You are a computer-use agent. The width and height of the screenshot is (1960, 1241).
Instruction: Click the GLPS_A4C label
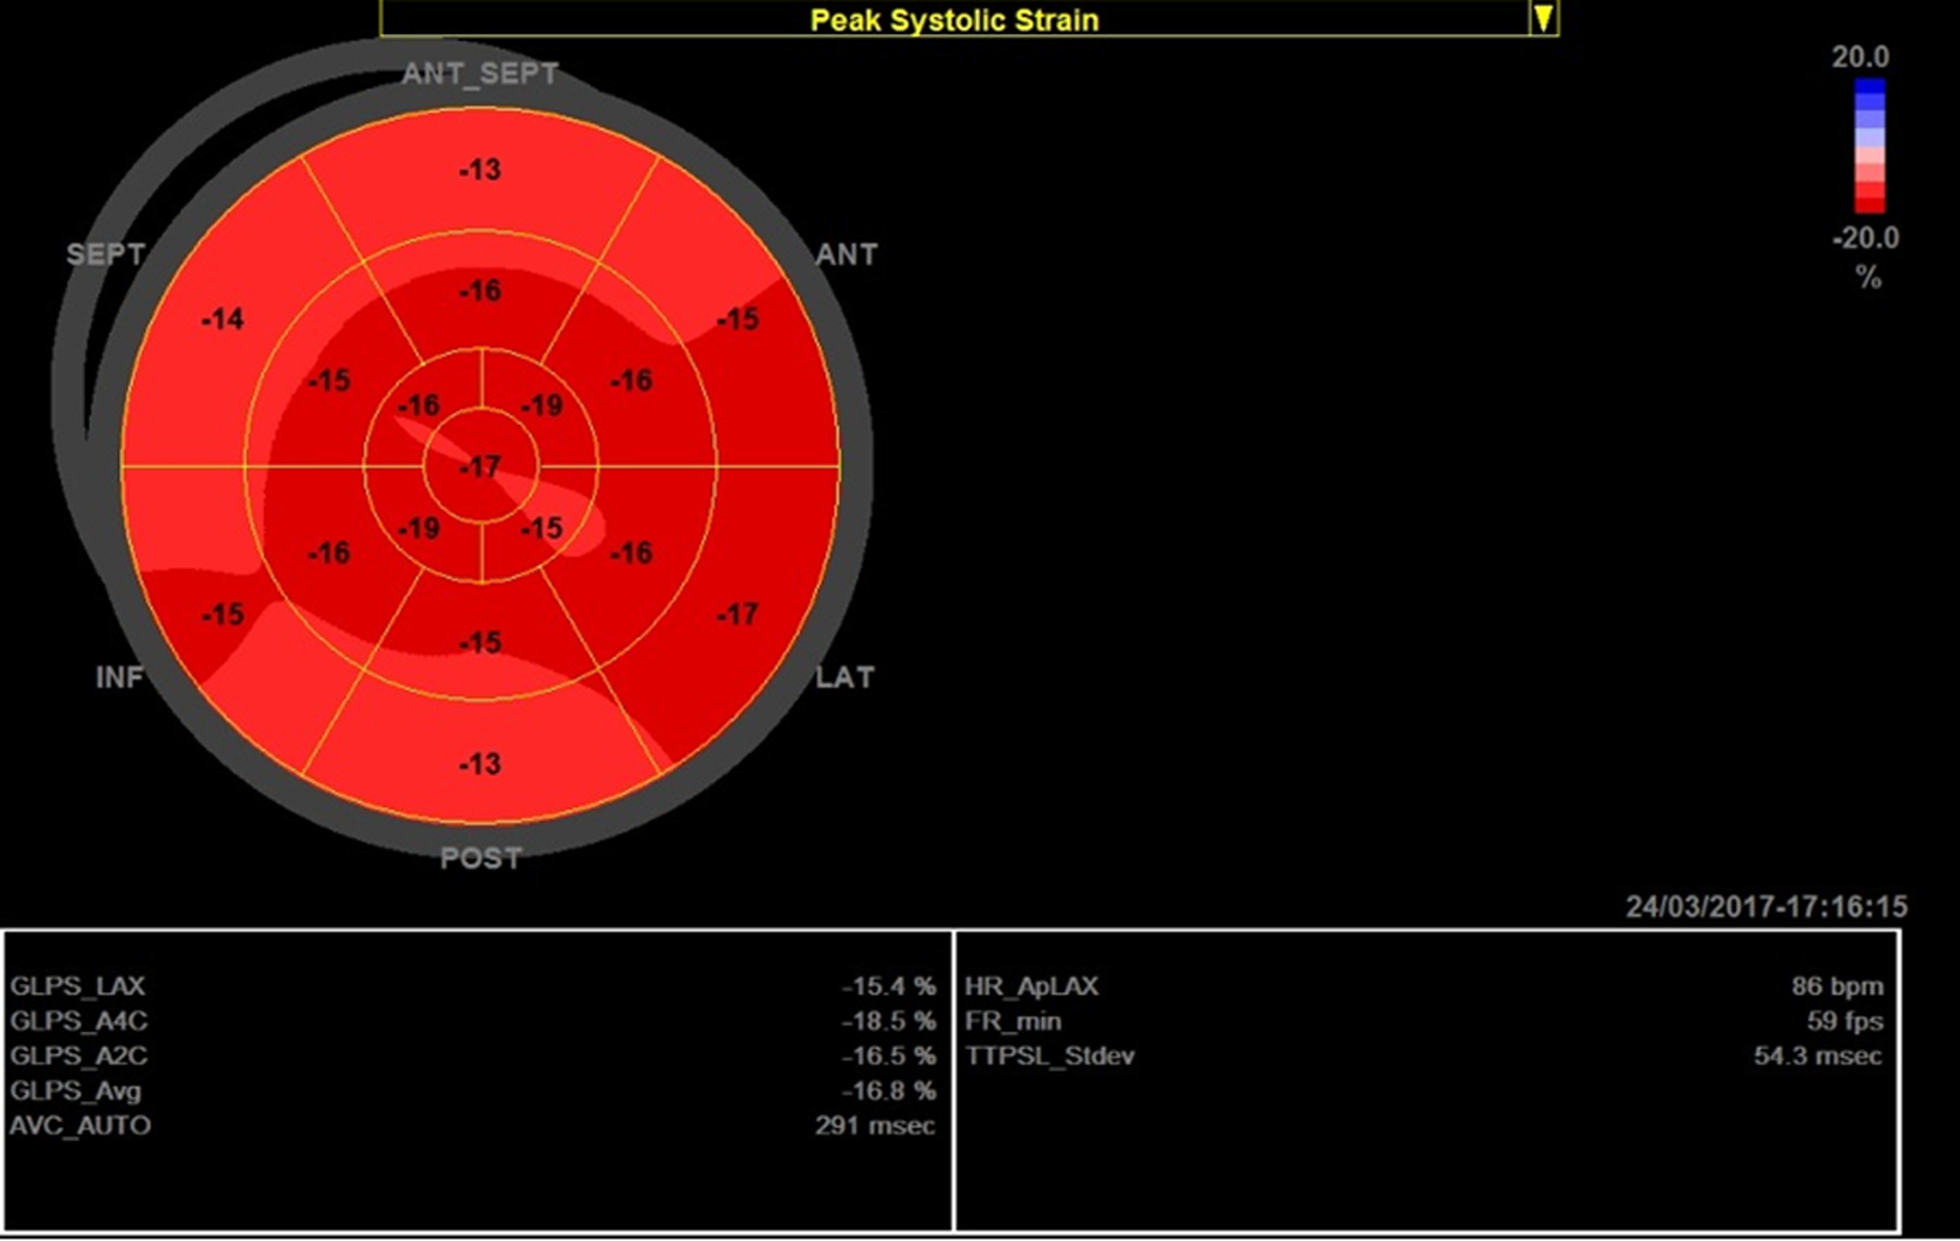click(x=79, y=1022)
